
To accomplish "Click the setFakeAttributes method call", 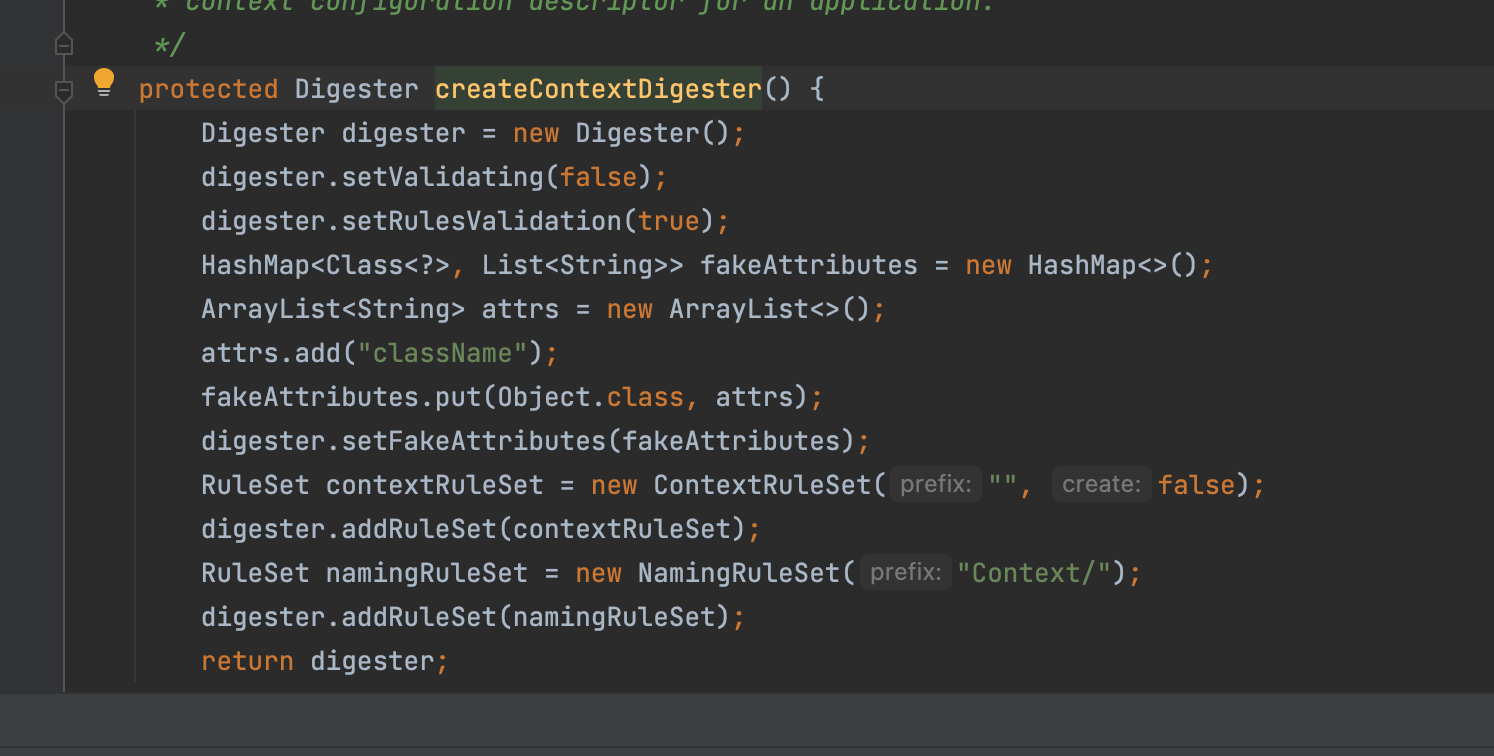I will [x=474, y=441].
